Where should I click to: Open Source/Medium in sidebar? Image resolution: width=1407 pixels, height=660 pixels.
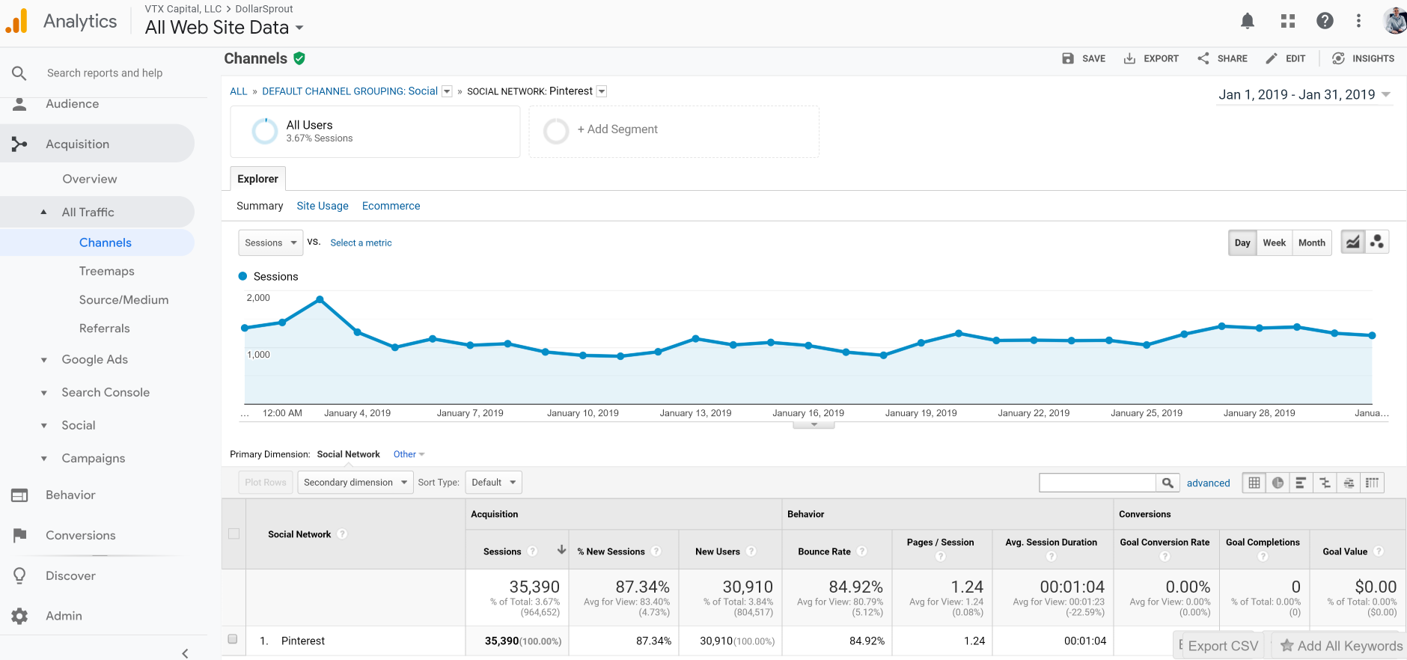point(124,300)
